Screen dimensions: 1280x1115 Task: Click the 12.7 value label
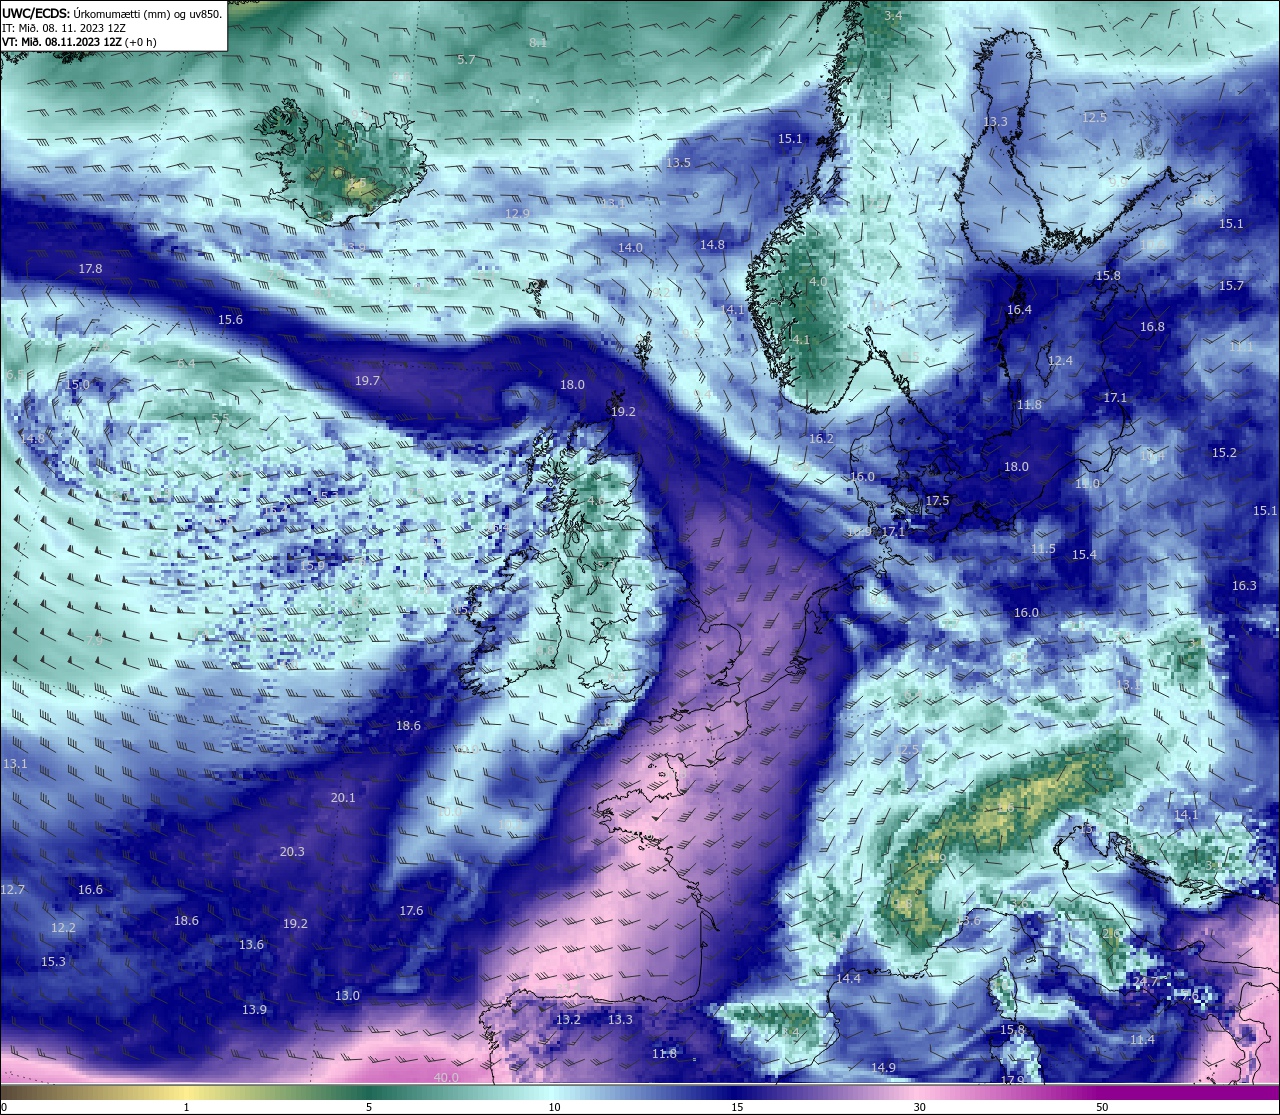pyautogui.click(x=13, y=890)
